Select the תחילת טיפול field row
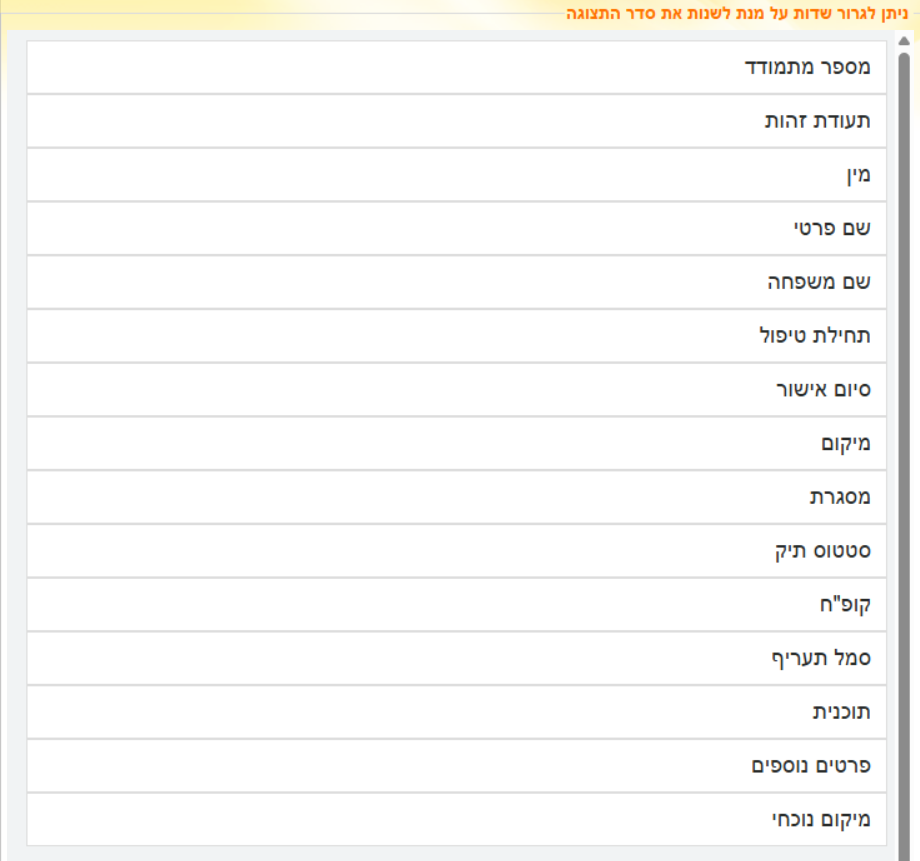920x861 pixels. pyautogui.click(x=456, y=337)
